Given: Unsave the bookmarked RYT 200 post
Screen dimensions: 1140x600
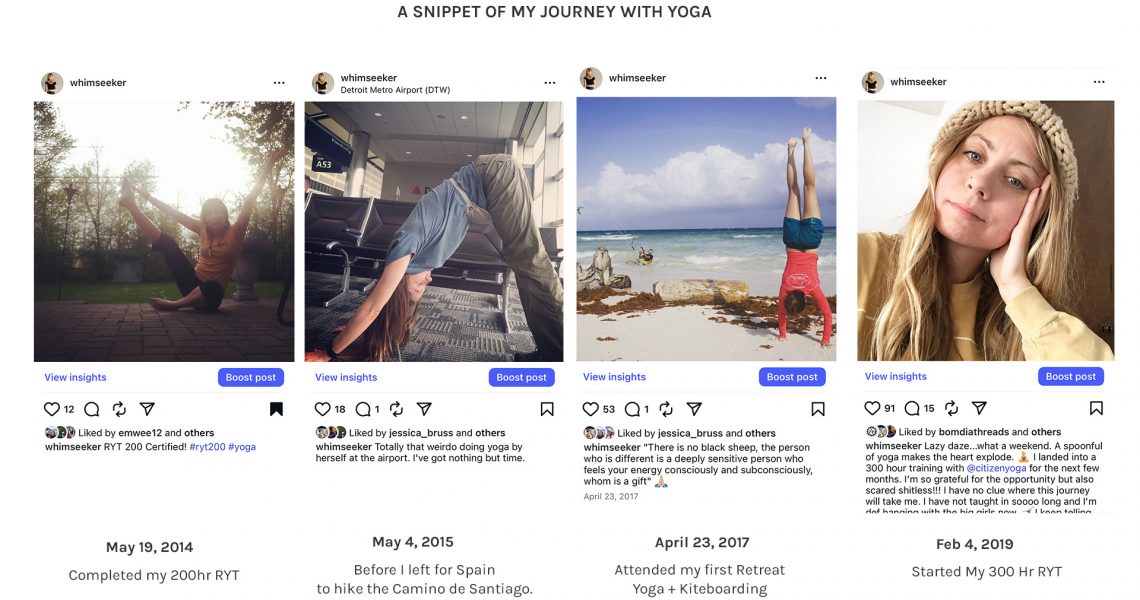Looking at the screenshot, I should [276, 409].
